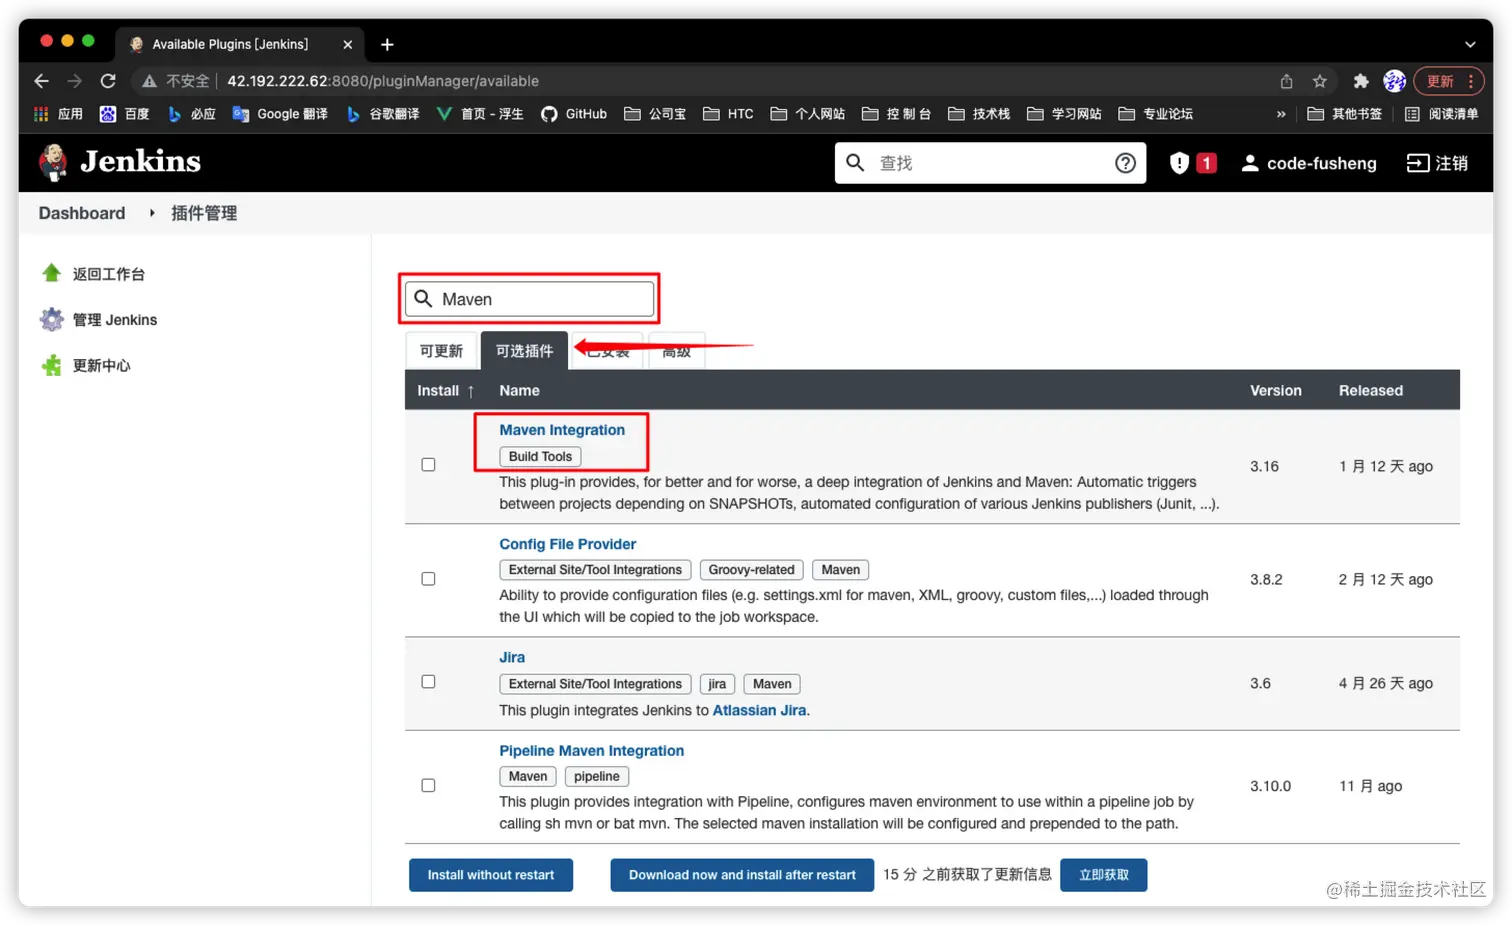The image size is (1512, 925).
Task: Open the Atlassian Jira link
Action: pos(759,710)
